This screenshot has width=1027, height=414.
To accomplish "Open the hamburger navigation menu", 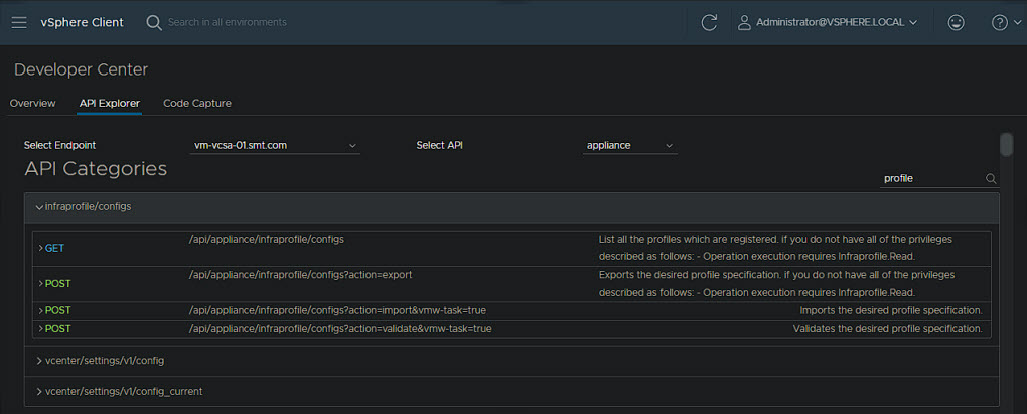I will 18,22.
